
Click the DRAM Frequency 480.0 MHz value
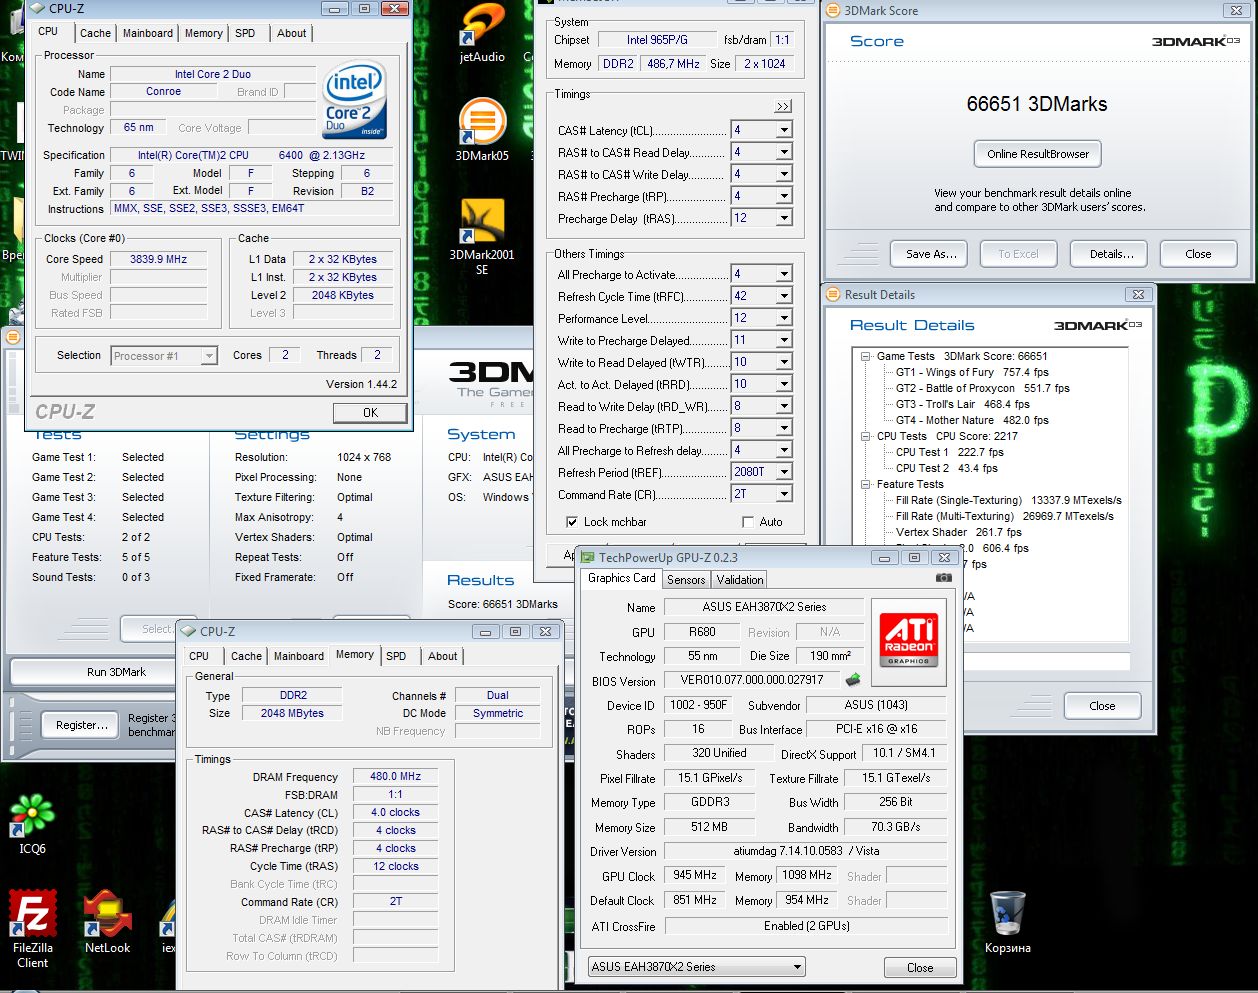pyautogui.click(x=395, y=777)
